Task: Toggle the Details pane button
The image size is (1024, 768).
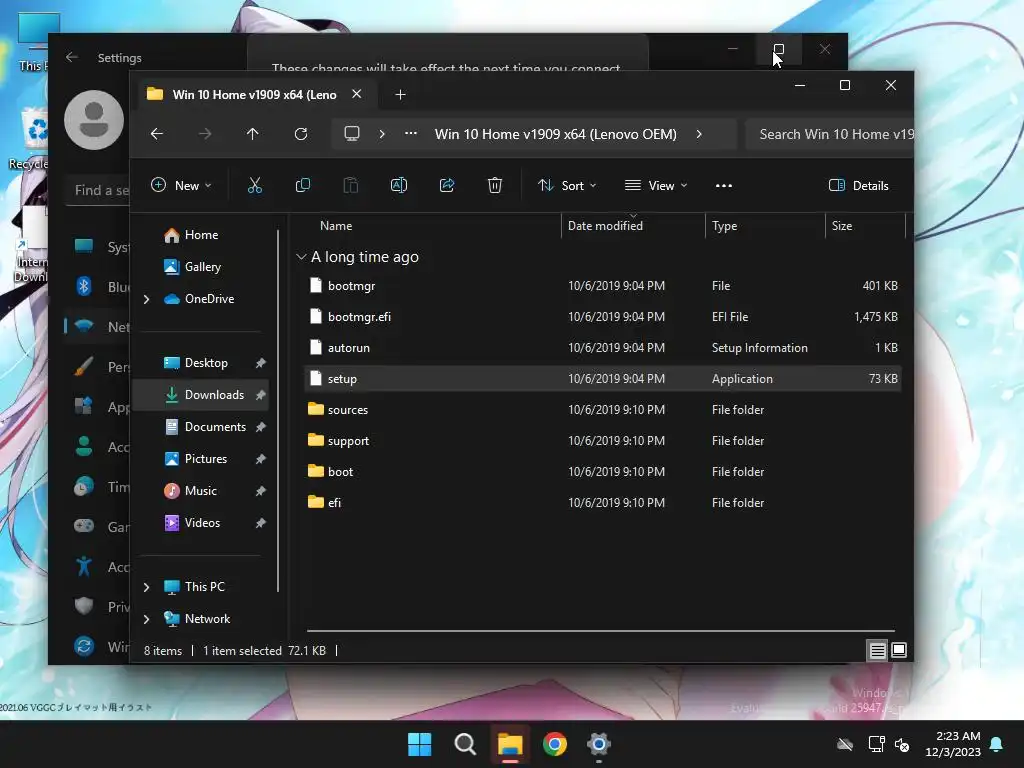Action: pos(858,185)
